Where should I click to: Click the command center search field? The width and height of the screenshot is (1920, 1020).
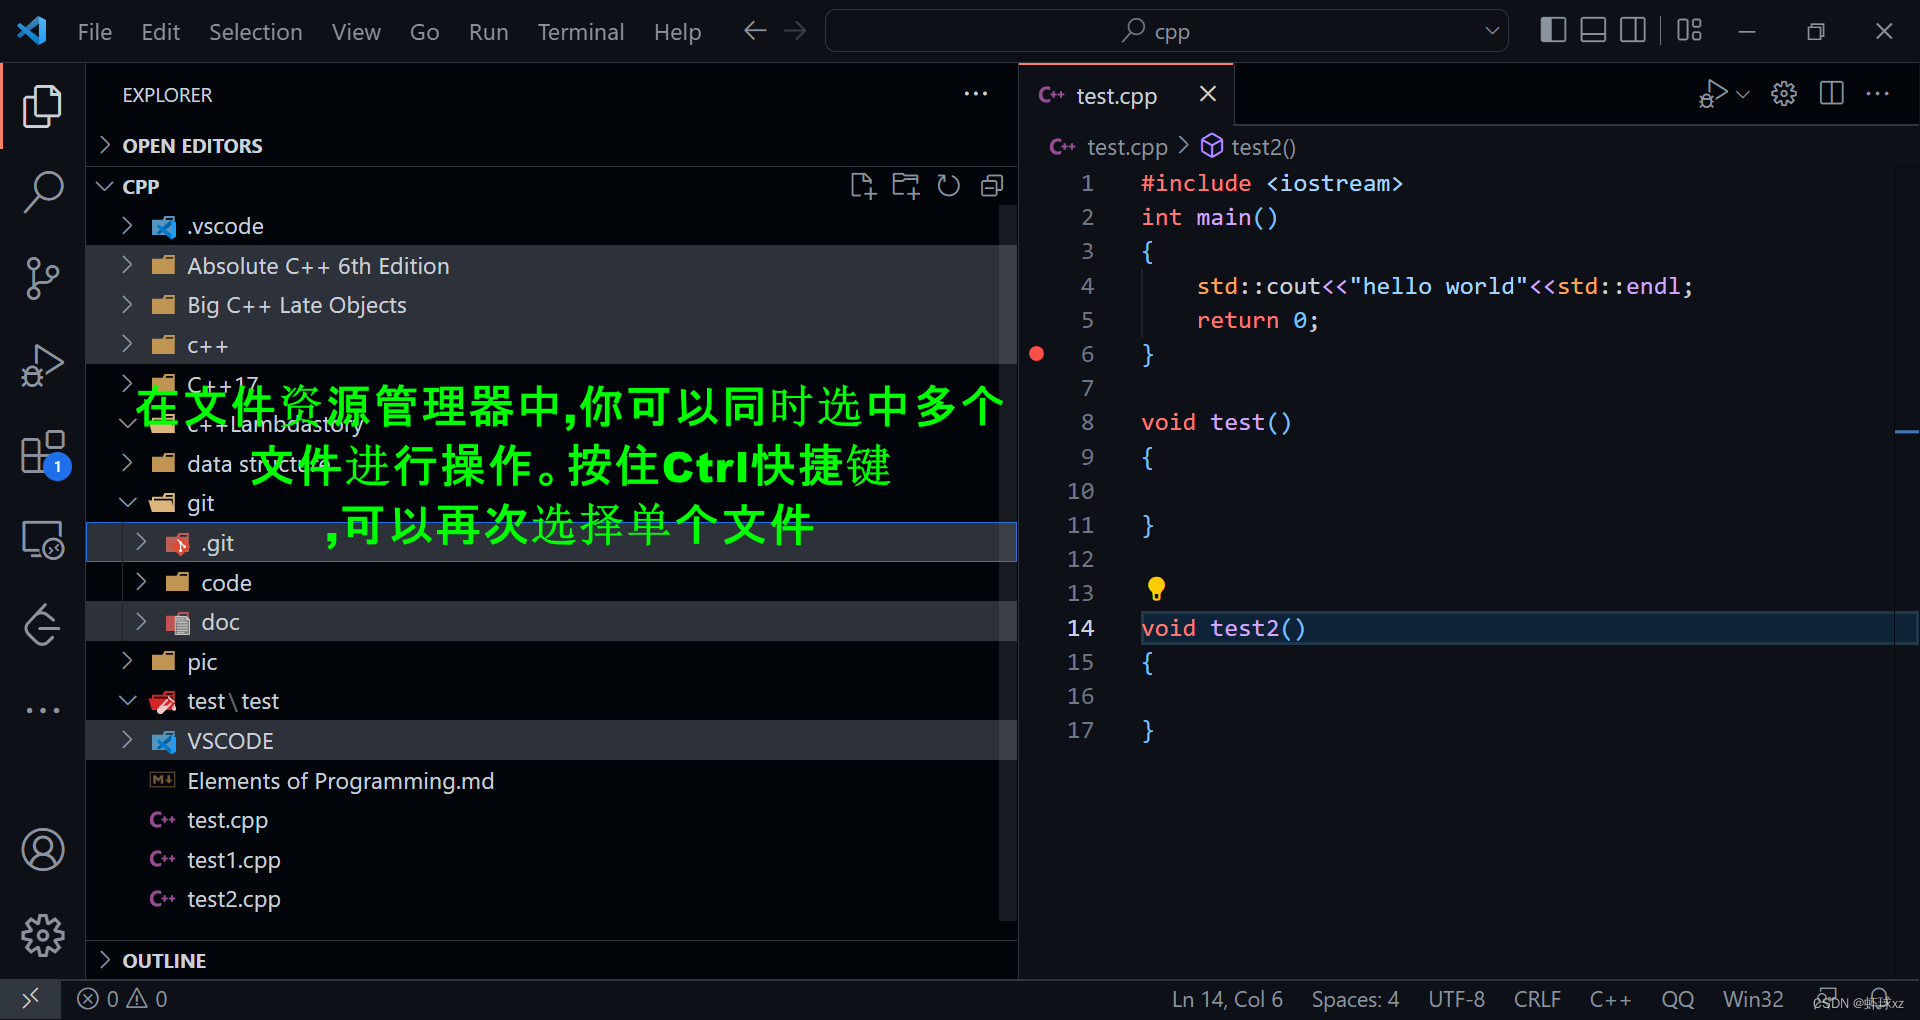click(x=1166, y=31)
